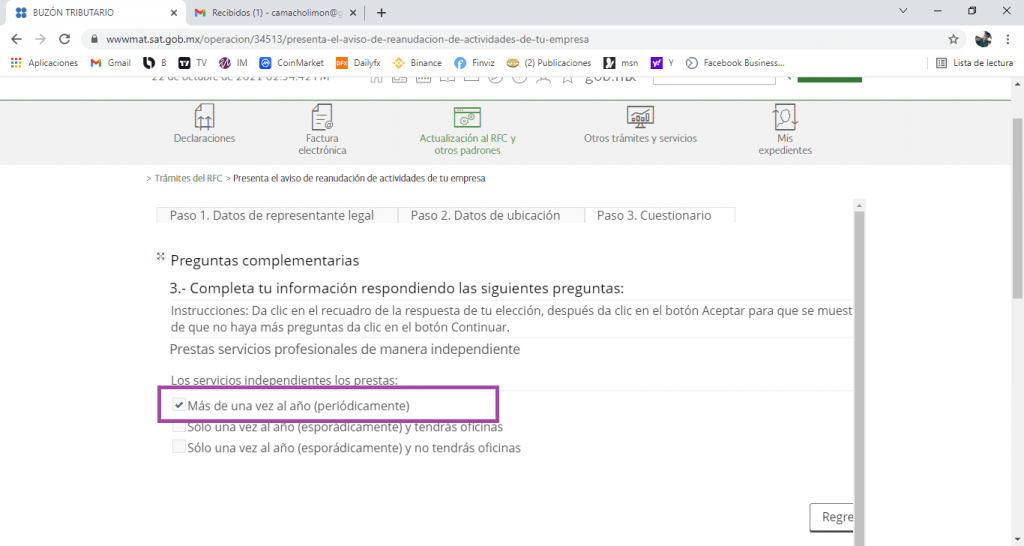Select Paso 3. Cuestionario tab
This screenshot has width=1024, height=546.
pyautogui.click(x=660, y=216)
